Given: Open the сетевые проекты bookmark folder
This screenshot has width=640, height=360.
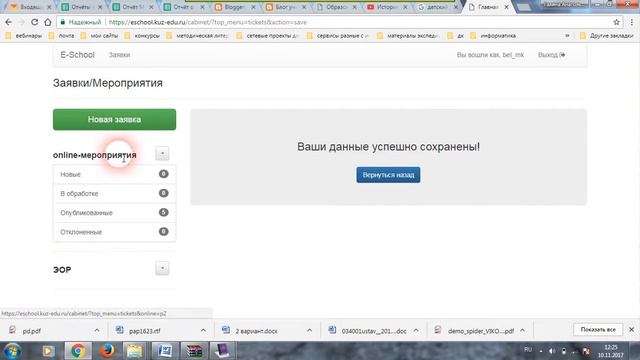Looking at the screenshot, I should coord(268,36).
